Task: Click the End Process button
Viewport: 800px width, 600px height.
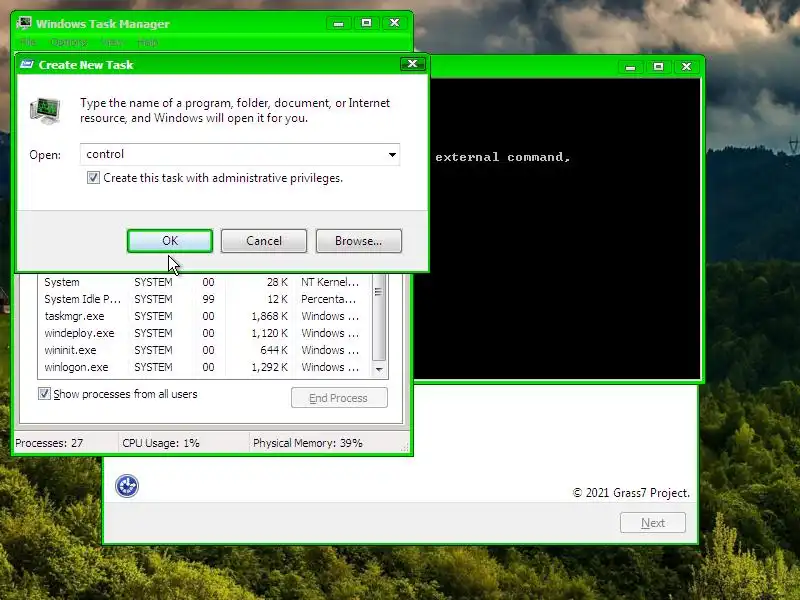Action: (x=339, y=398)
